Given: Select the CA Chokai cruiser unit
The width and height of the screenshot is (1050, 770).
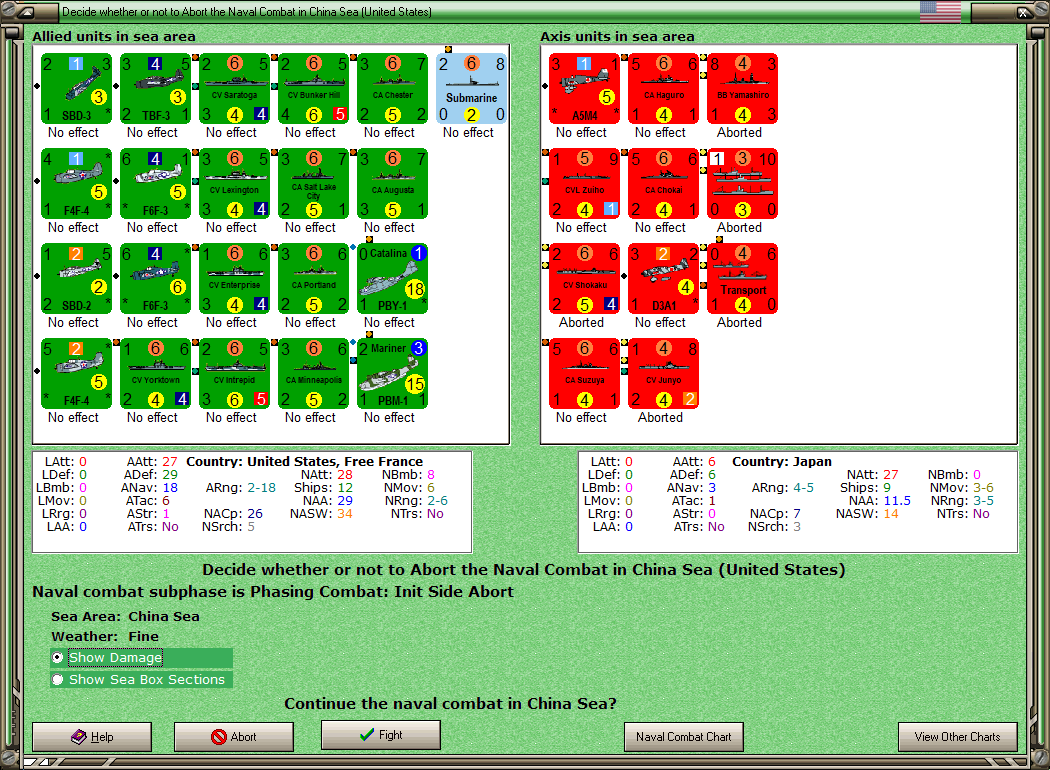Looking at the screenshot, I should point(664,184).
